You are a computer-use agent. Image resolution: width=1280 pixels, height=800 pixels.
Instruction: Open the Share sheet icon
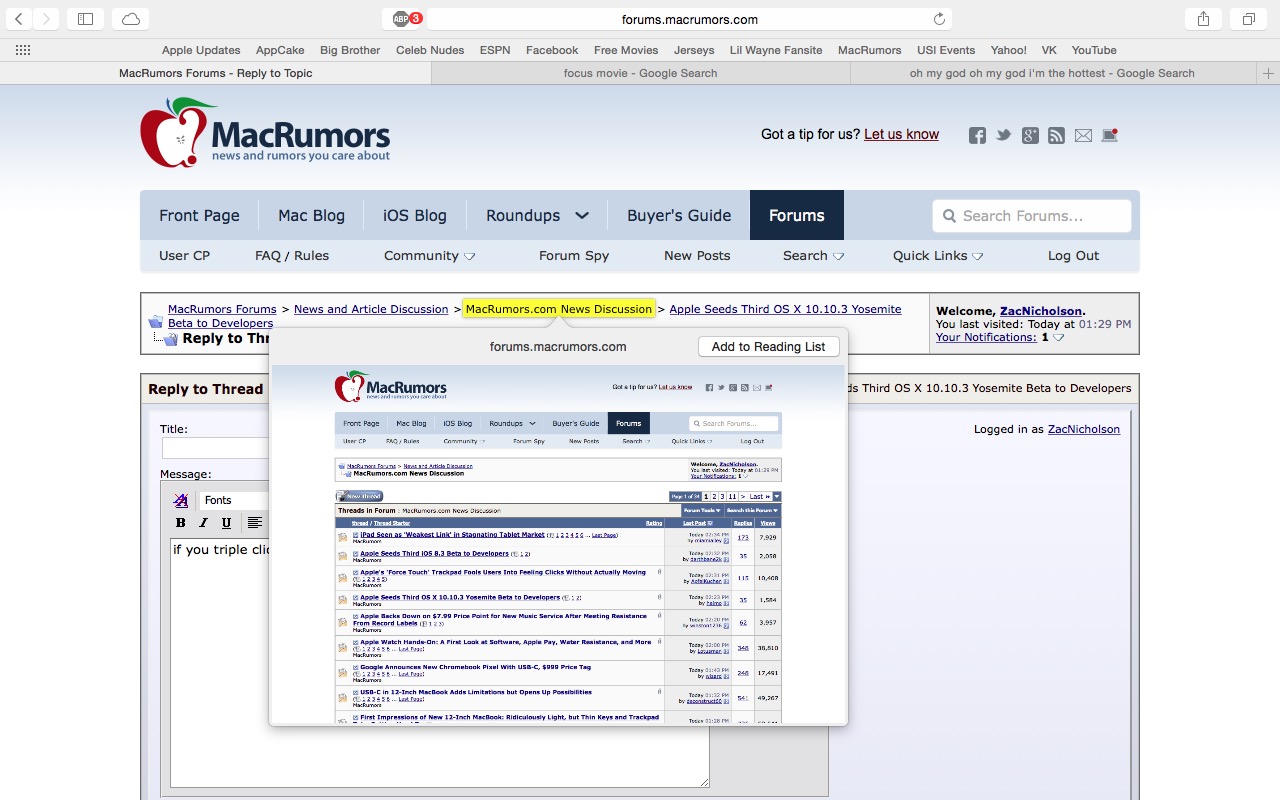click(x=1204, y=19)
